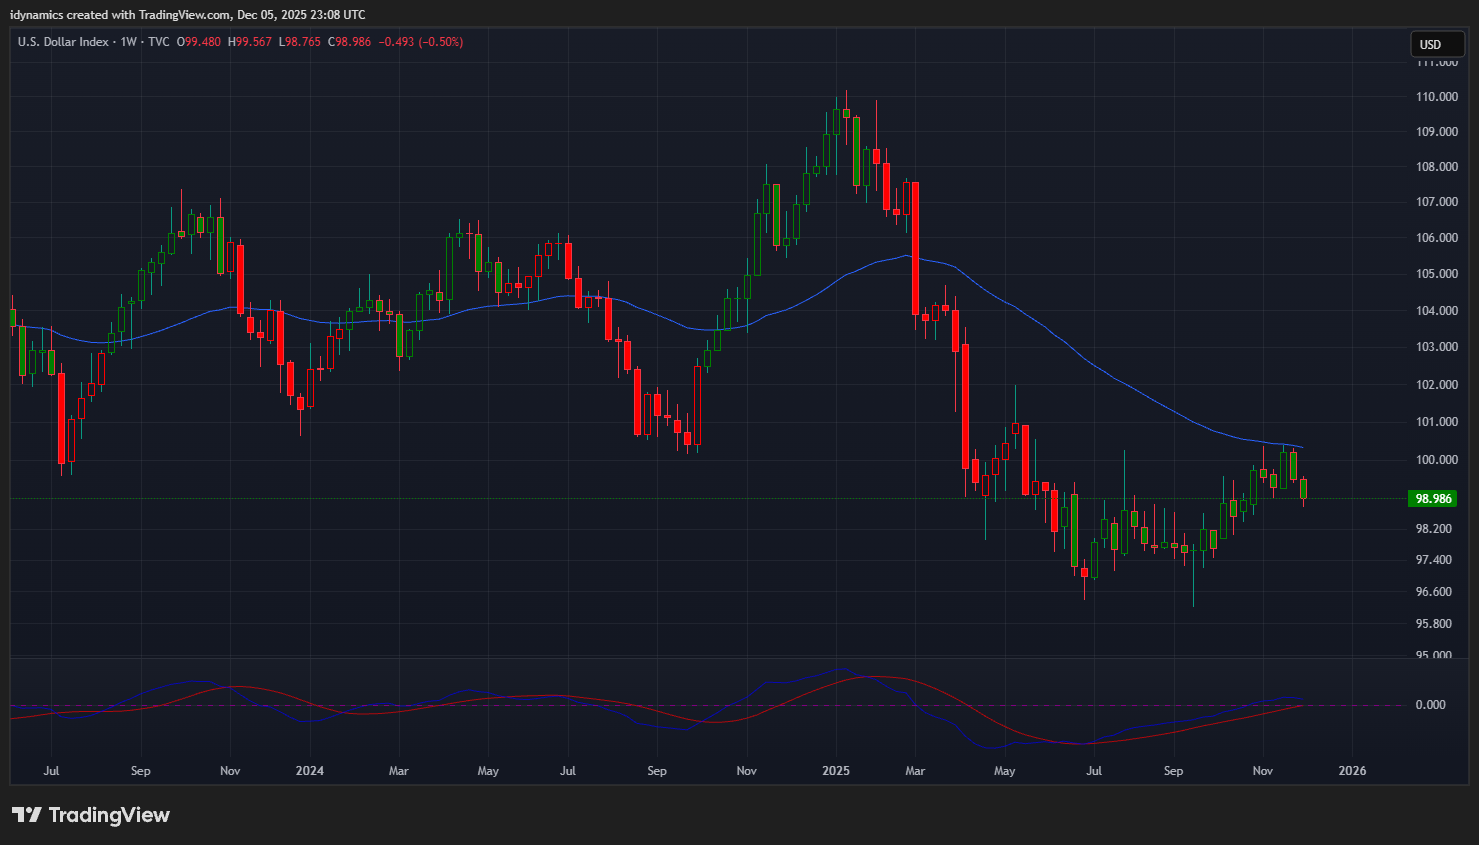Click the U.S. Dollar Index symbol title
The width and height of the screenshot is (1479, 845).
click(63, 42)
